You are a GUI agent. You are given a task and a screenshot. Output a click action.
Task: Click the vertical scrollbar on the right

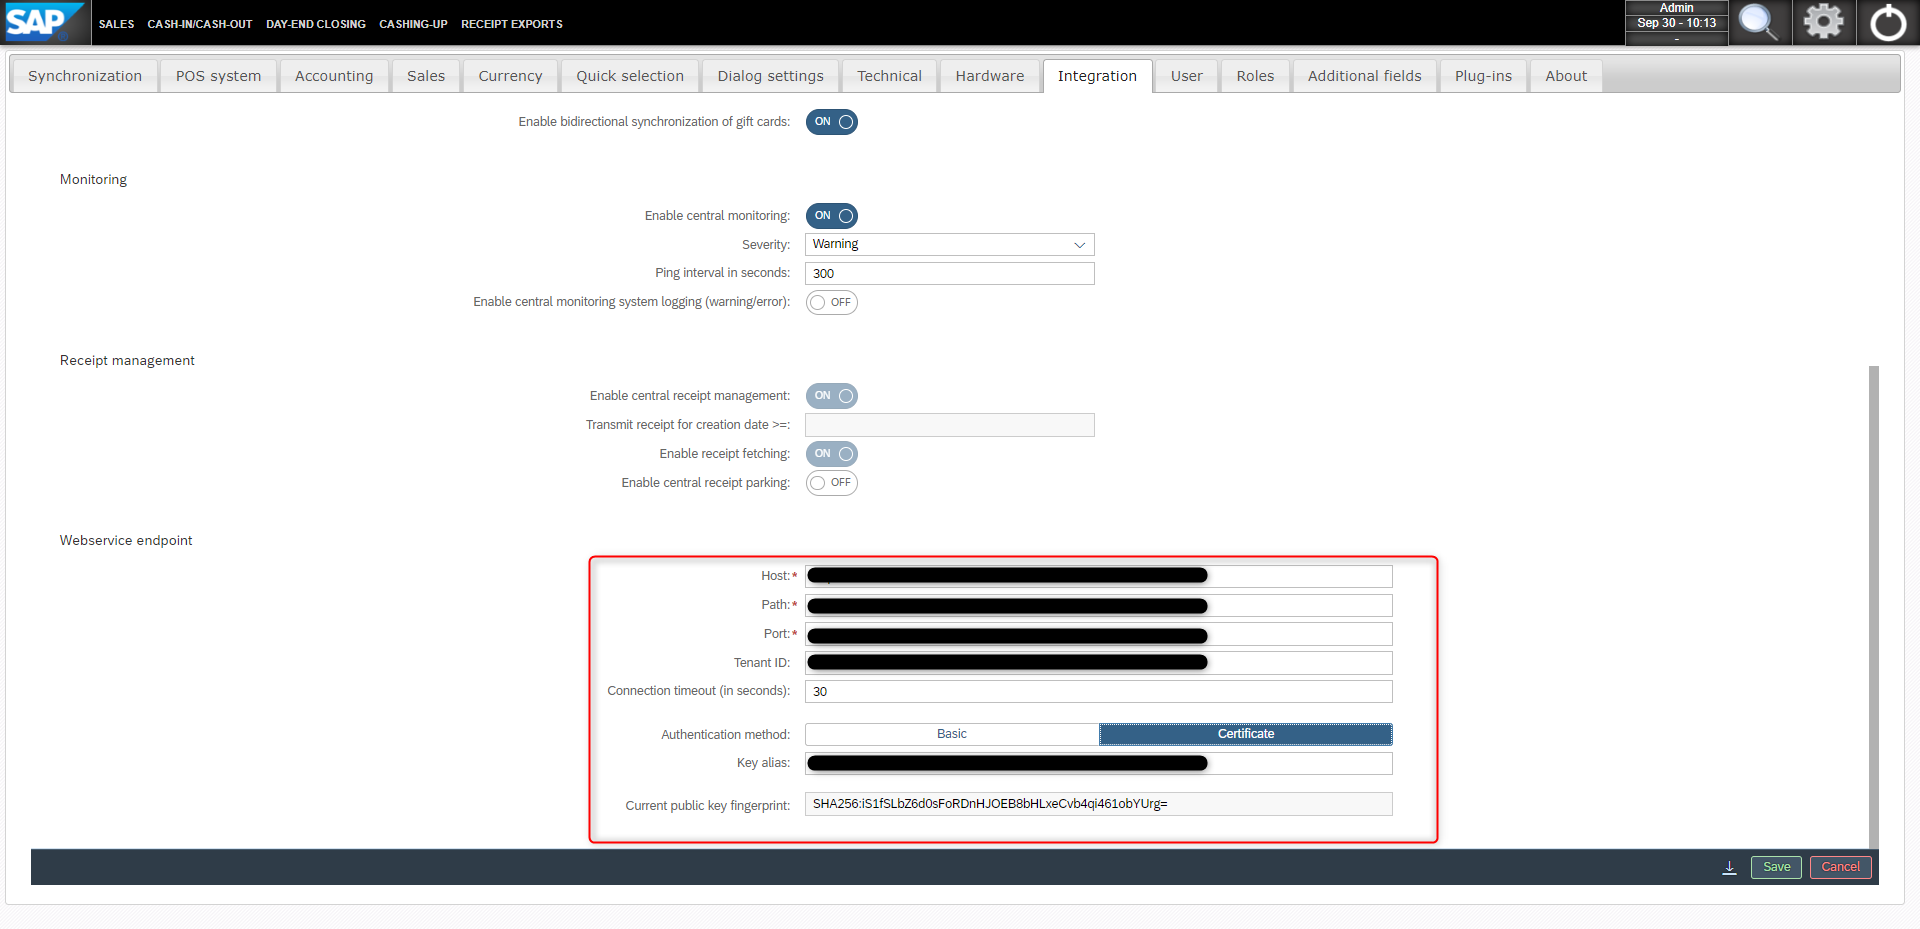pyautogui.click(x=1873, y=600)
